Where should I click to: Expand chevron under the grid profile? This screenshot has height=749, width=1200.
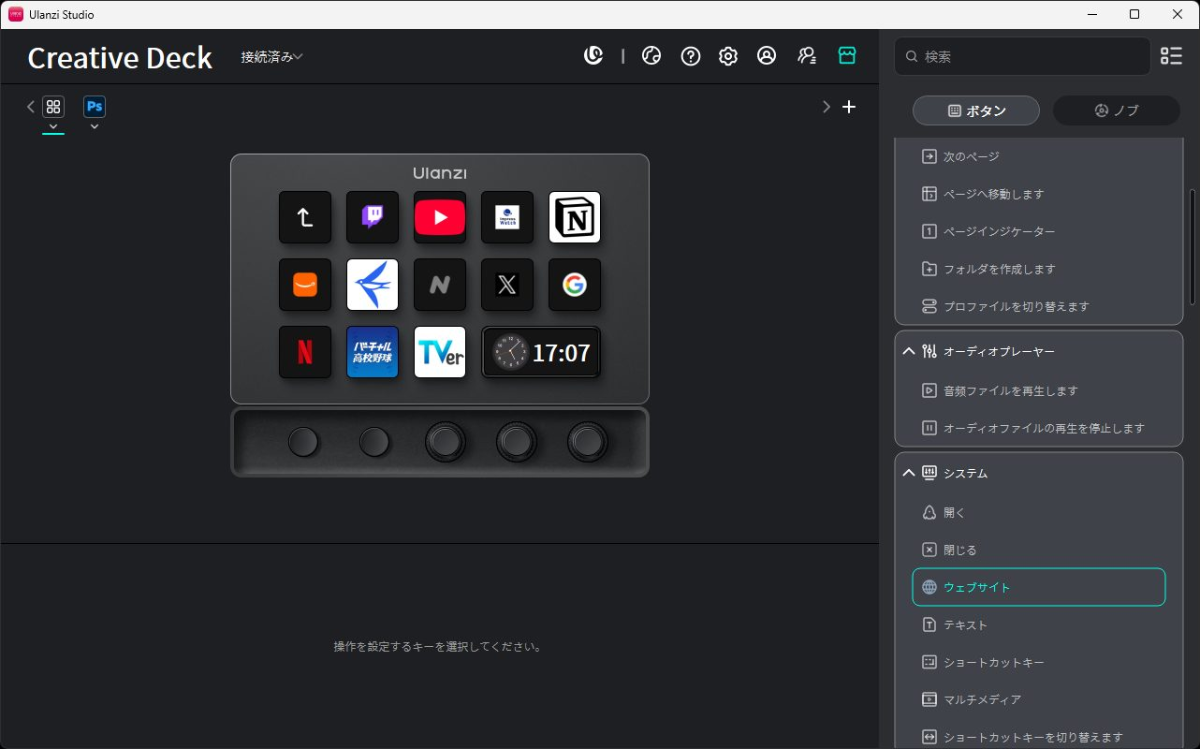point(53,126)
